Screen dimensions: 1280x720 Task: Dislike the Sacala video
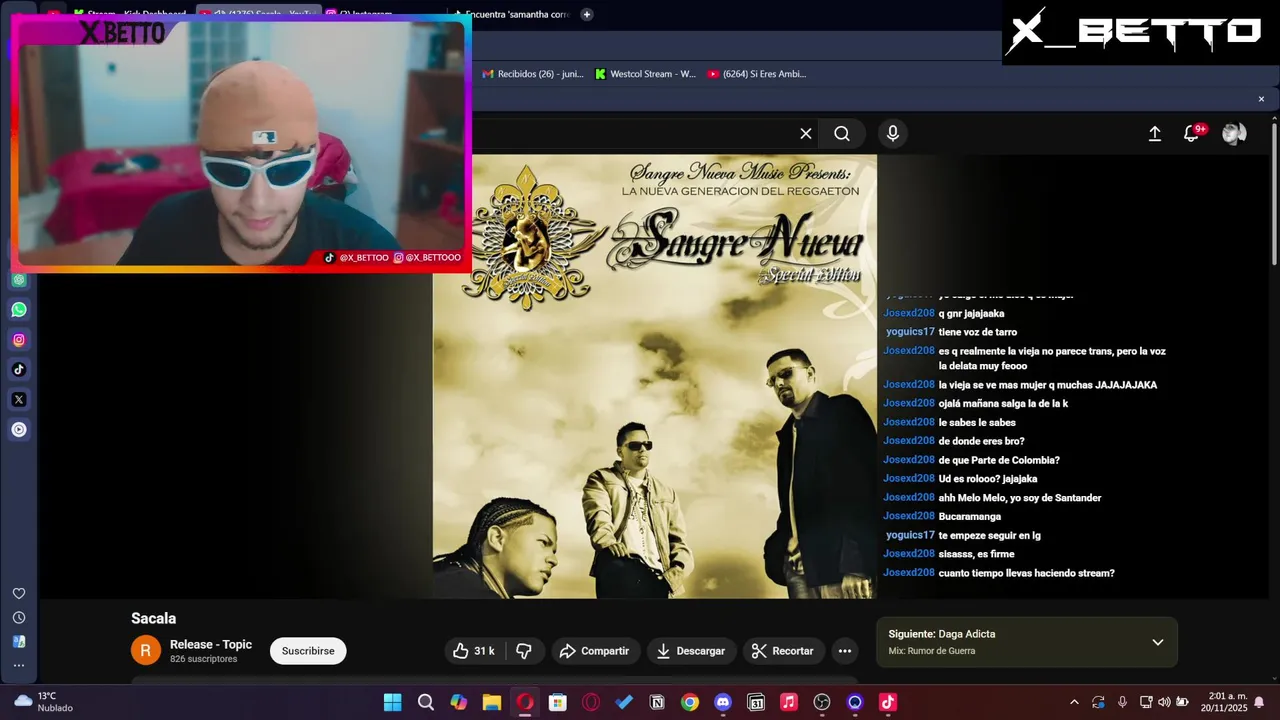(523, 651)
